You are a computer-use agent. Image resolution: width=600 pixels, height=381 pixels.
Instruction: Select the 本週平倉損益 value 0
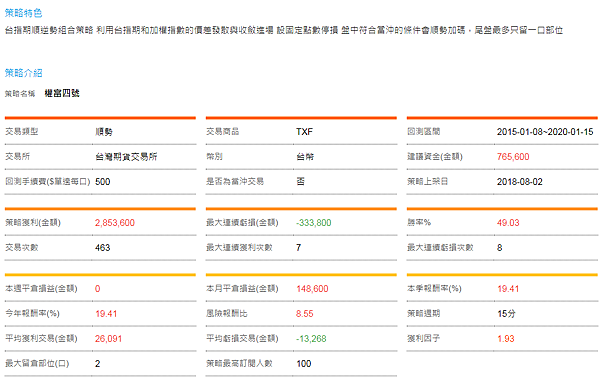98,289
